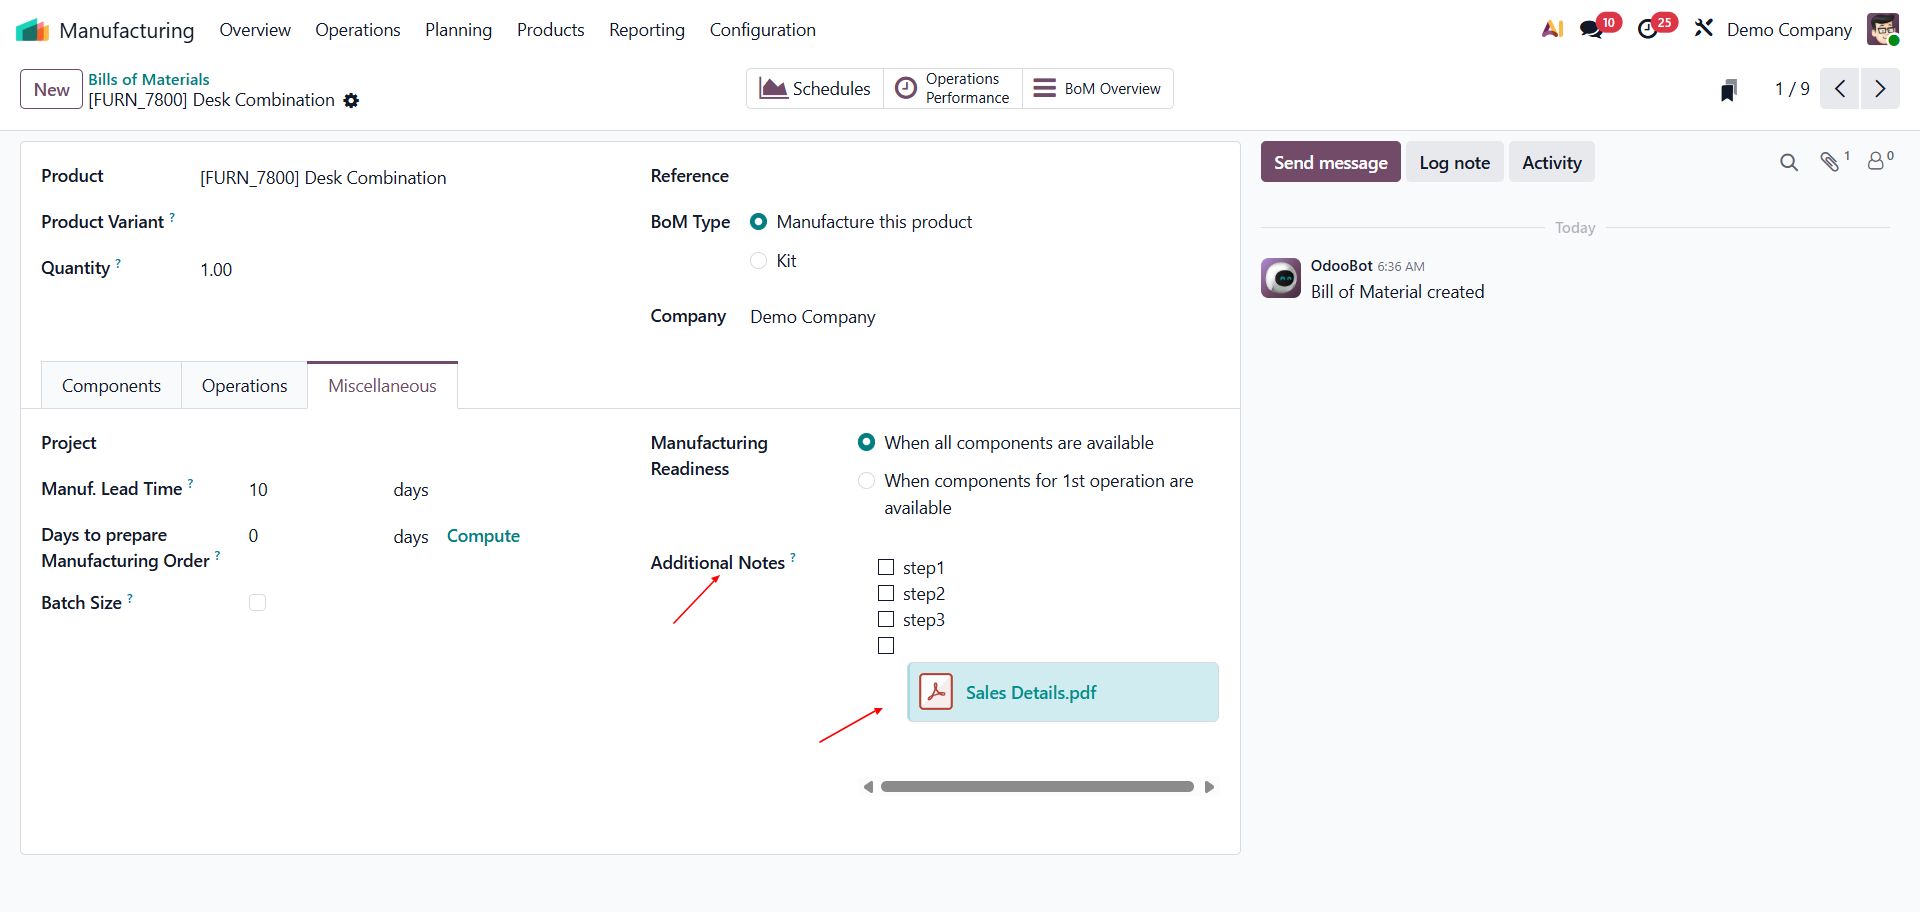The height and width of the screenshot is (912, 1920).
Task: Enable the Batch Size checkbox
Action: tap(257, 603)
